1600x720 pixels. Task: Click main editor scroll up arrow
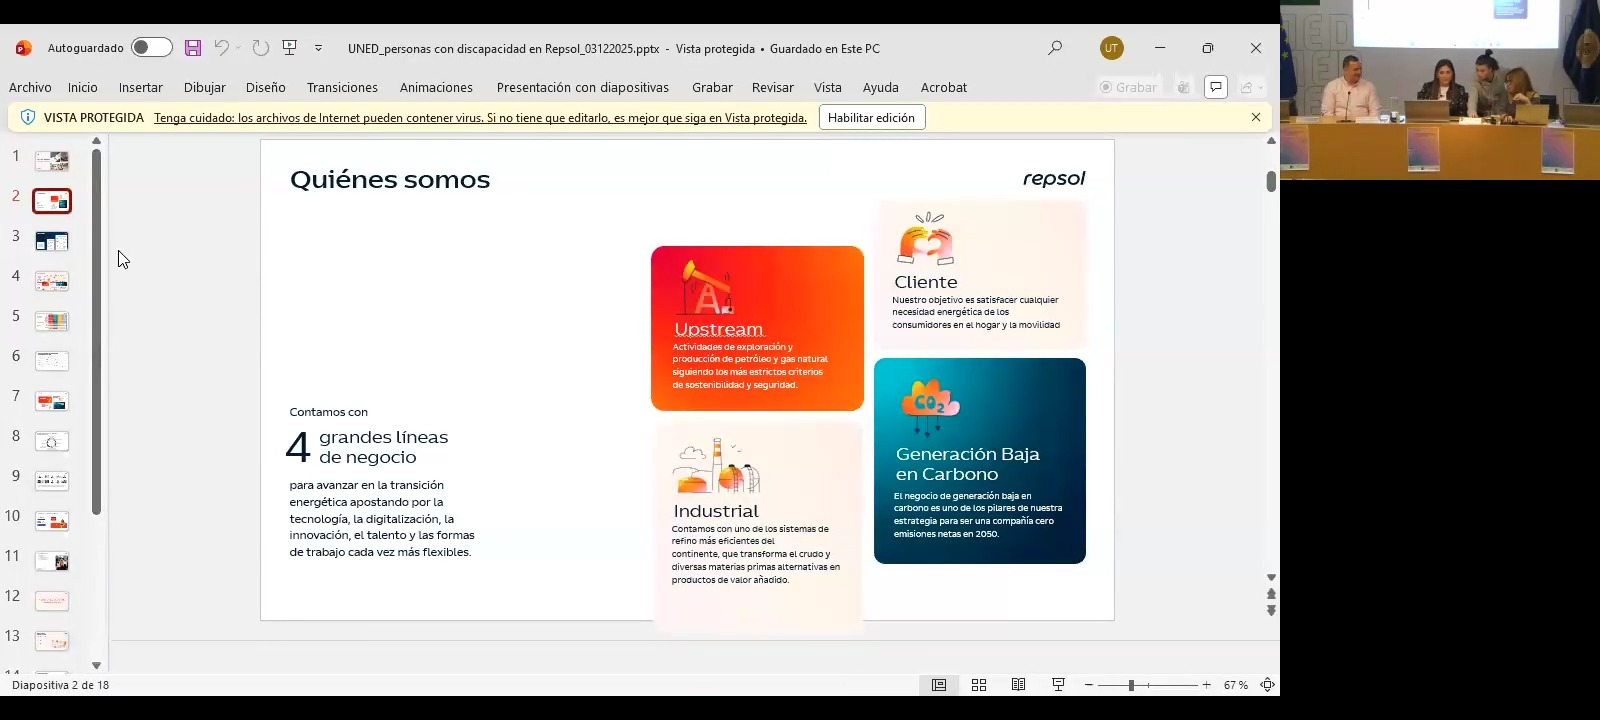click(1271, 141)
